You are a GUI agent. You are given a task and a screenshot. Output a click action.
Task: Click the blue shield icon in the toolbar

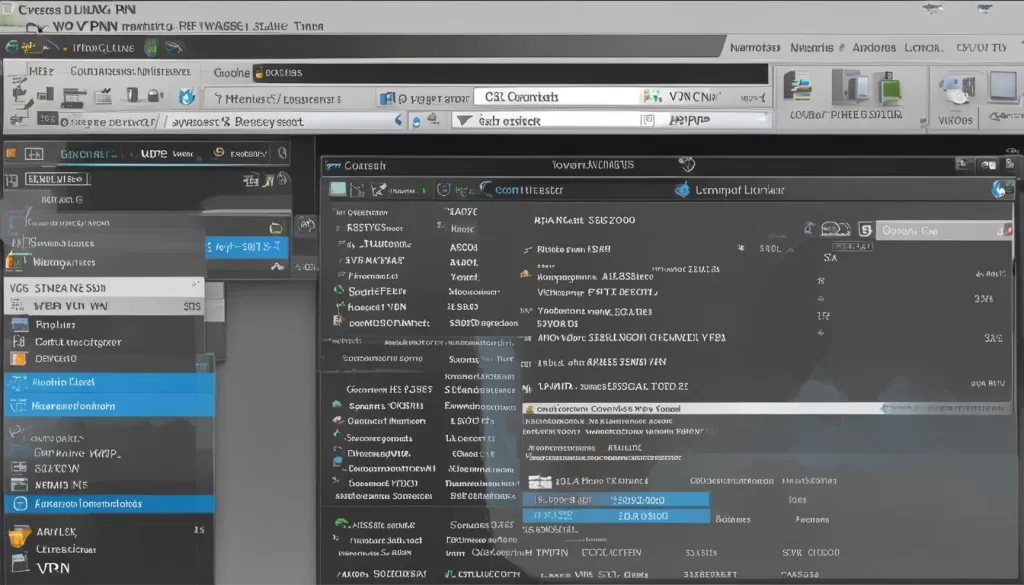coord(187,97)
